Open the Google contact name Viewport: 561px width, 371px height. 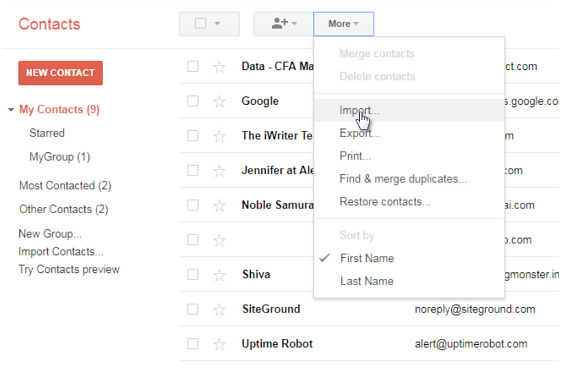(x=260, y=101)
